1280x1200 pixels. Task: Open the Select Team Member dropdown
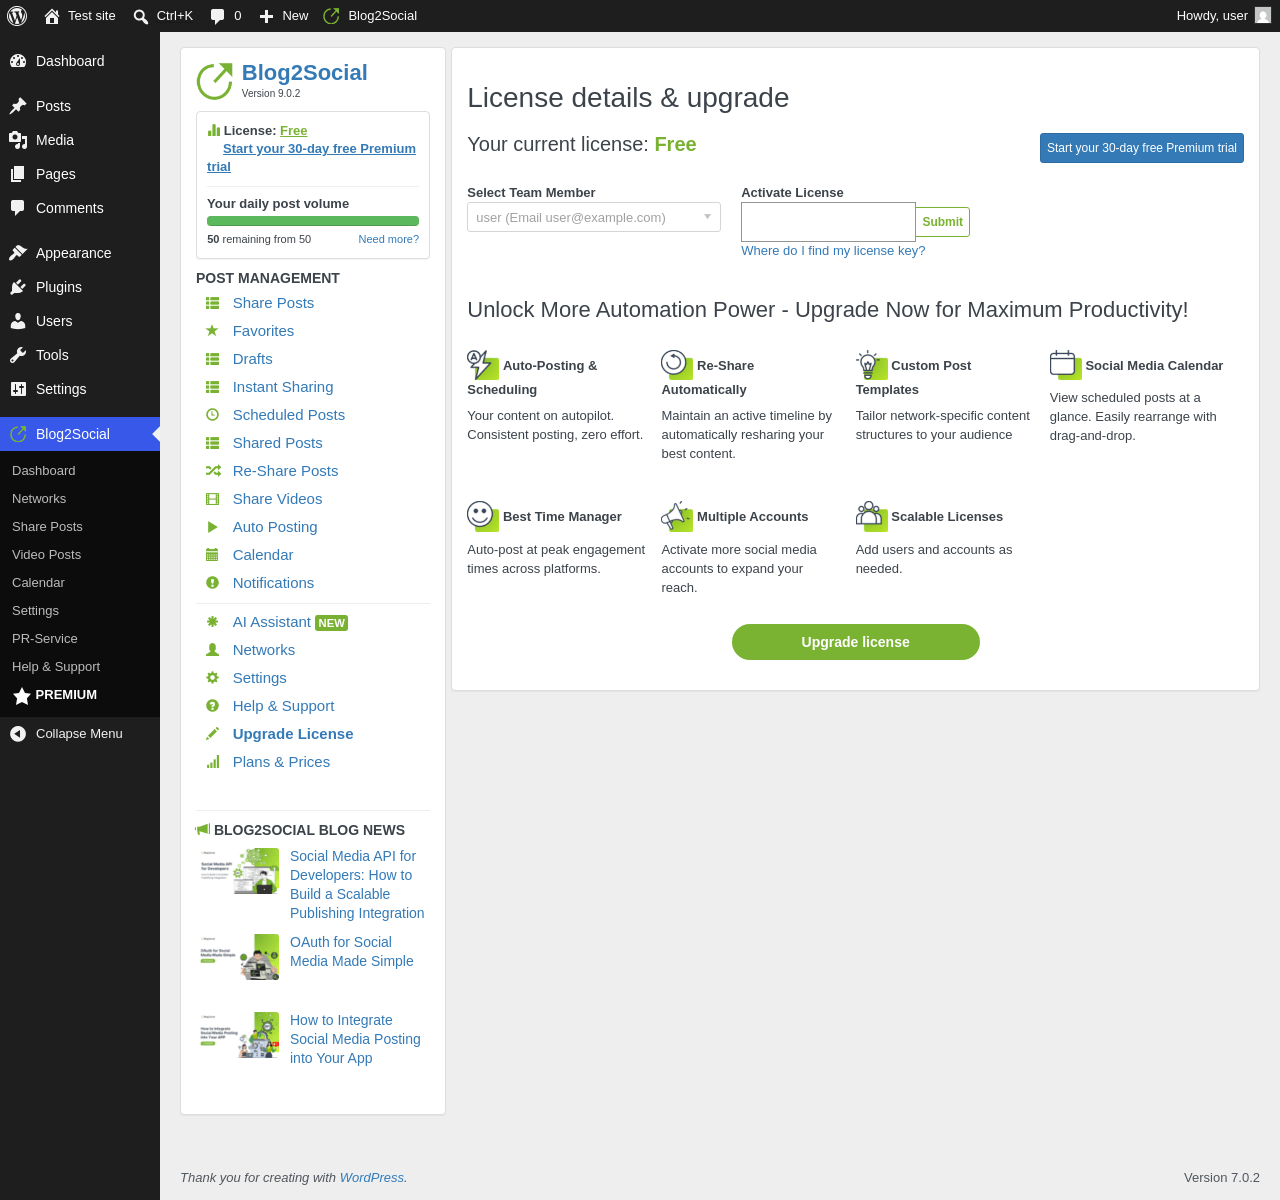click(x=594, y=217)
